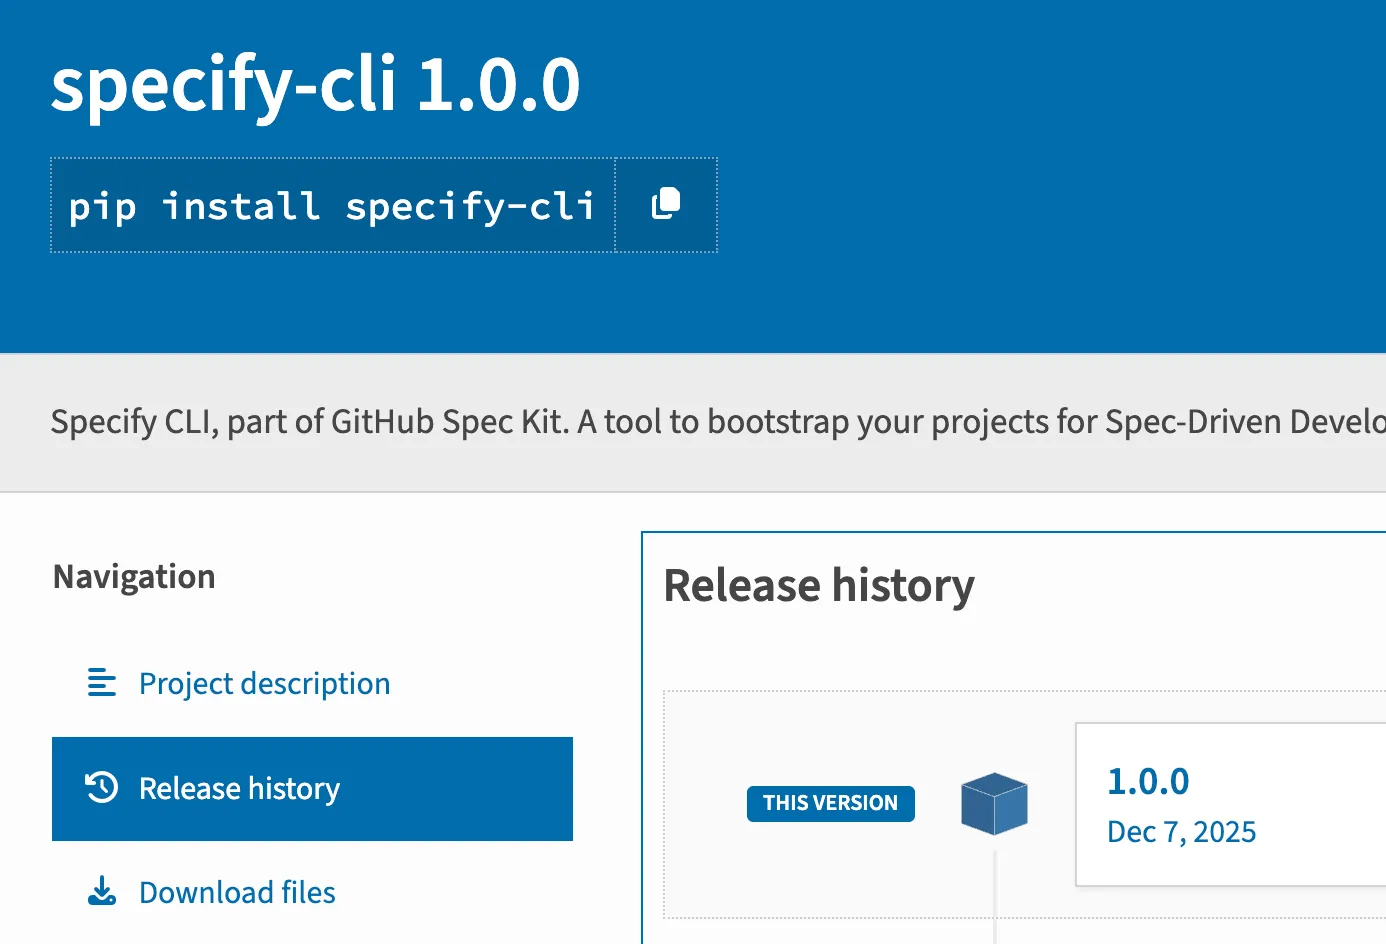The height and width of the screenshot is (944, 1386).
Task: Click the dashed install command container
Action: [x=383, y=205]
